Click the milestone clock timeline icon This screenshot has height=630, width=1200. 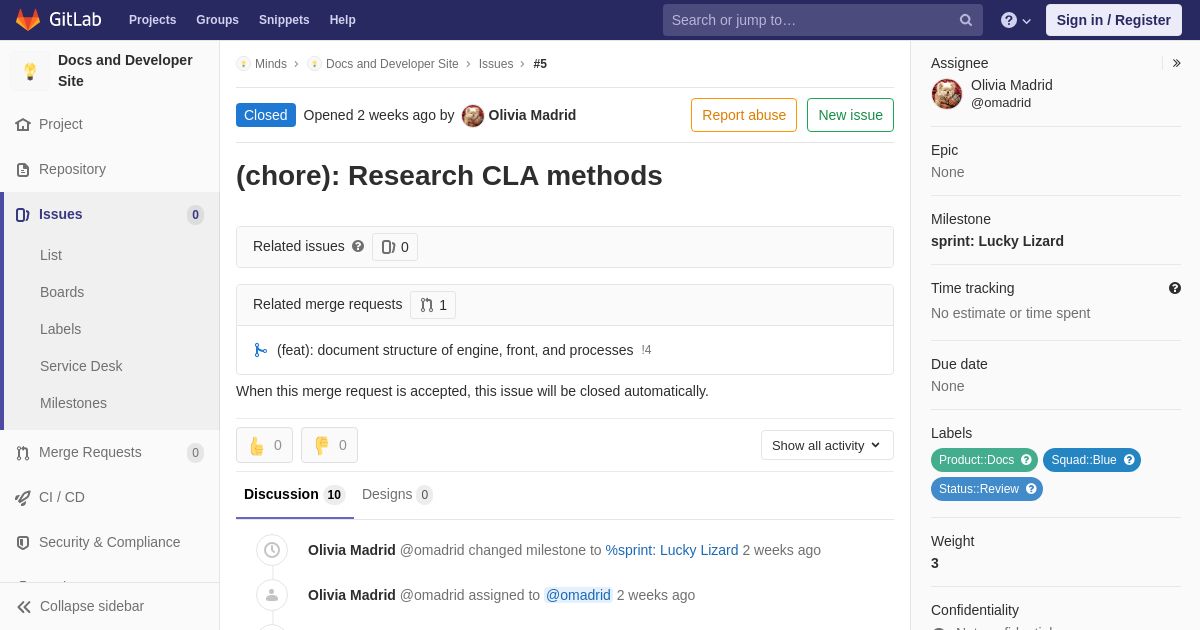[272, 550]
